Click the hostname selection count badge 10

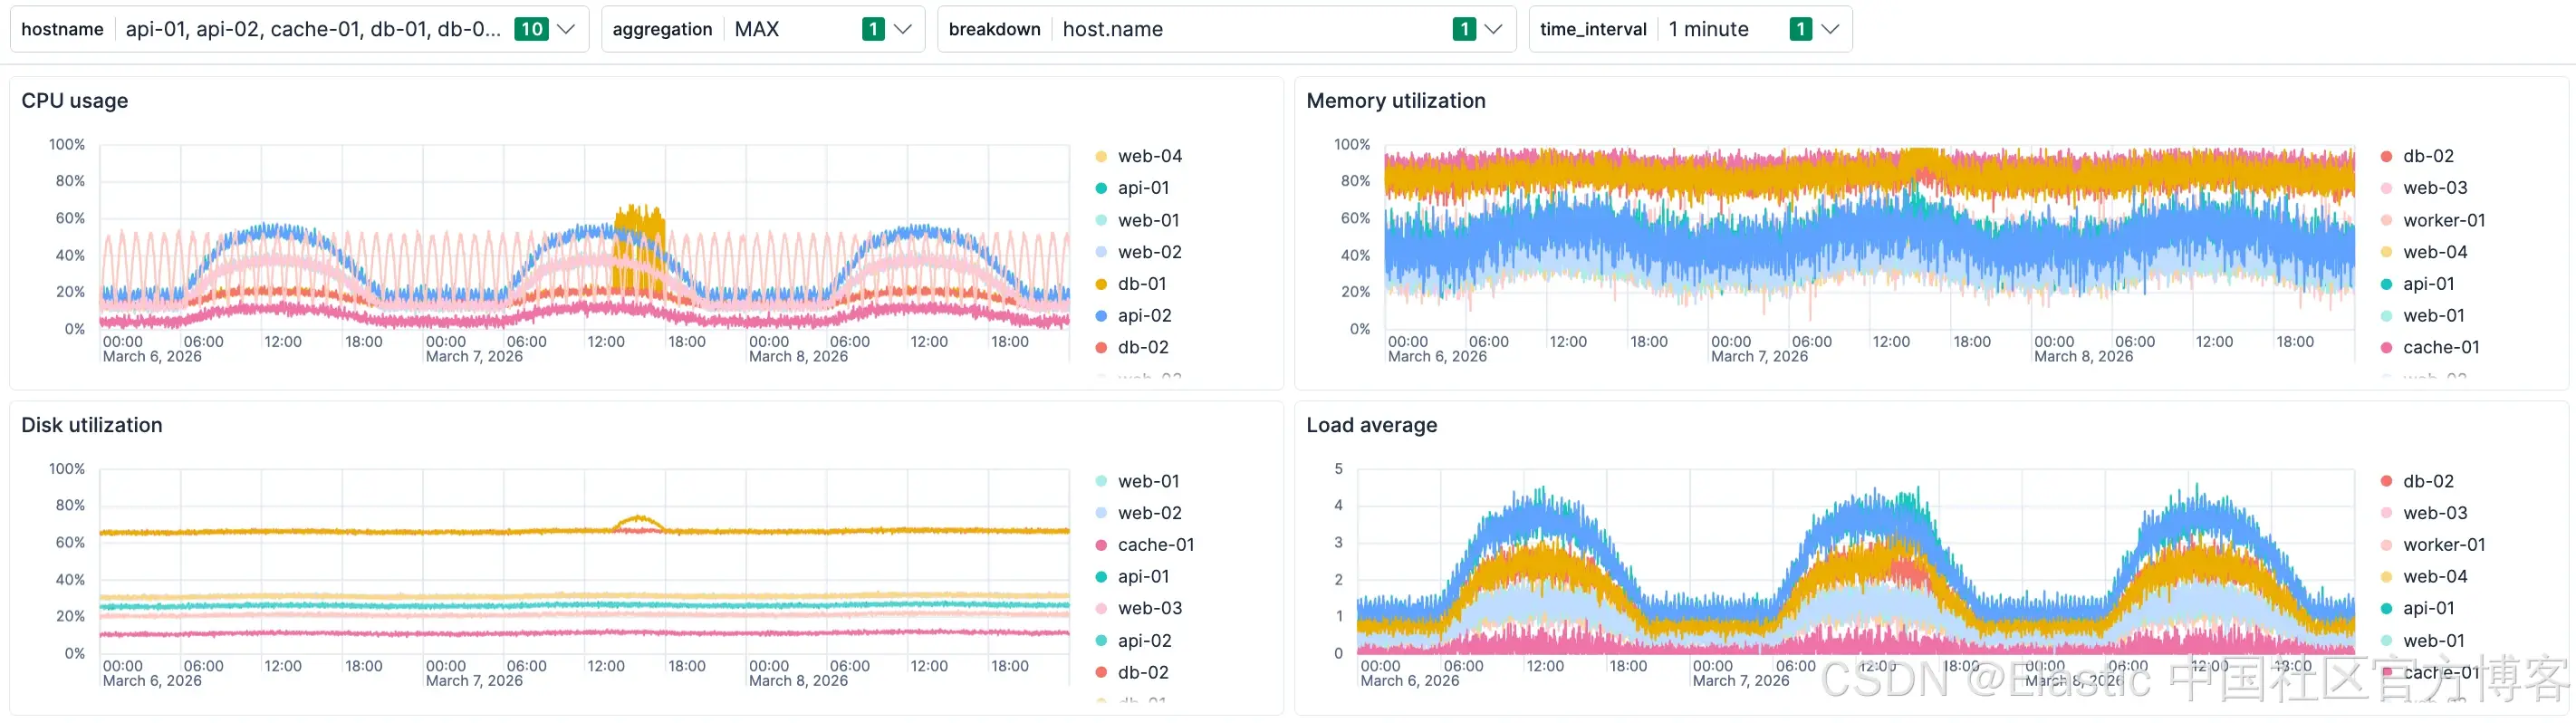(x=531, y=29)
